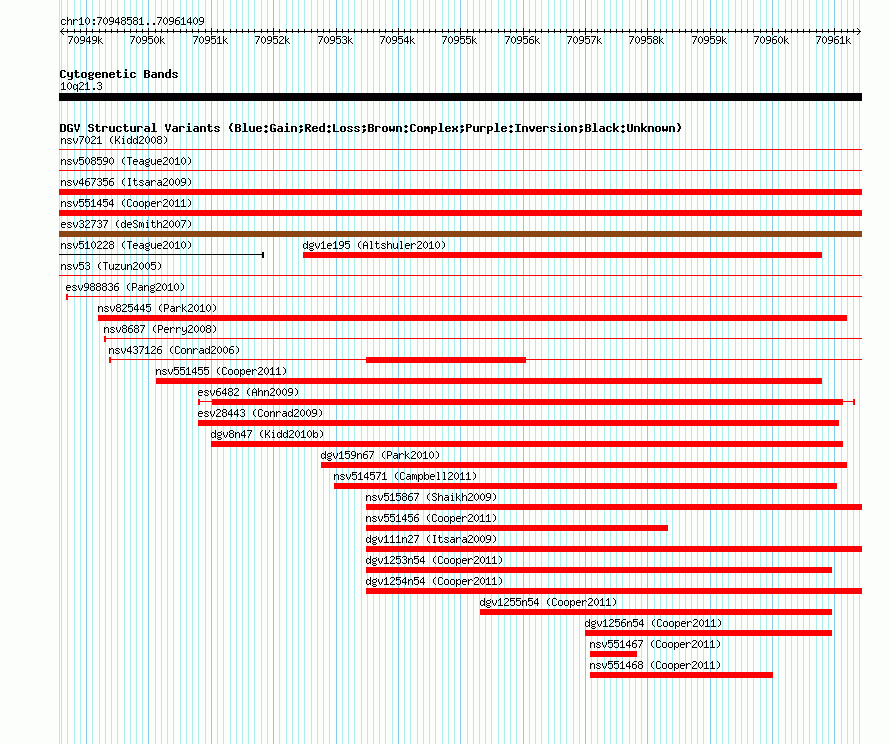
Task: Open variant dgv1256n54 (Cooper2011)
Action: tap(653, 623)
